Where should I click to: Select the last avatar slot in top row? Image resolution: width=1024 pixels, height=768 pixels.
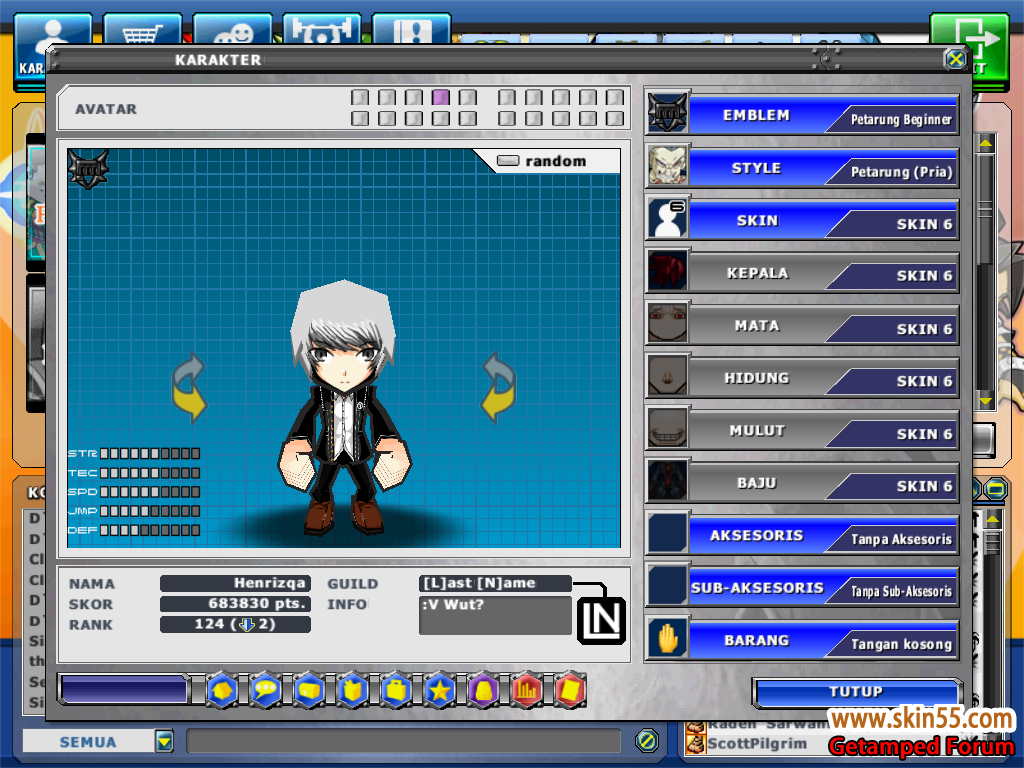pyautogui.click(x=615, y=97)
